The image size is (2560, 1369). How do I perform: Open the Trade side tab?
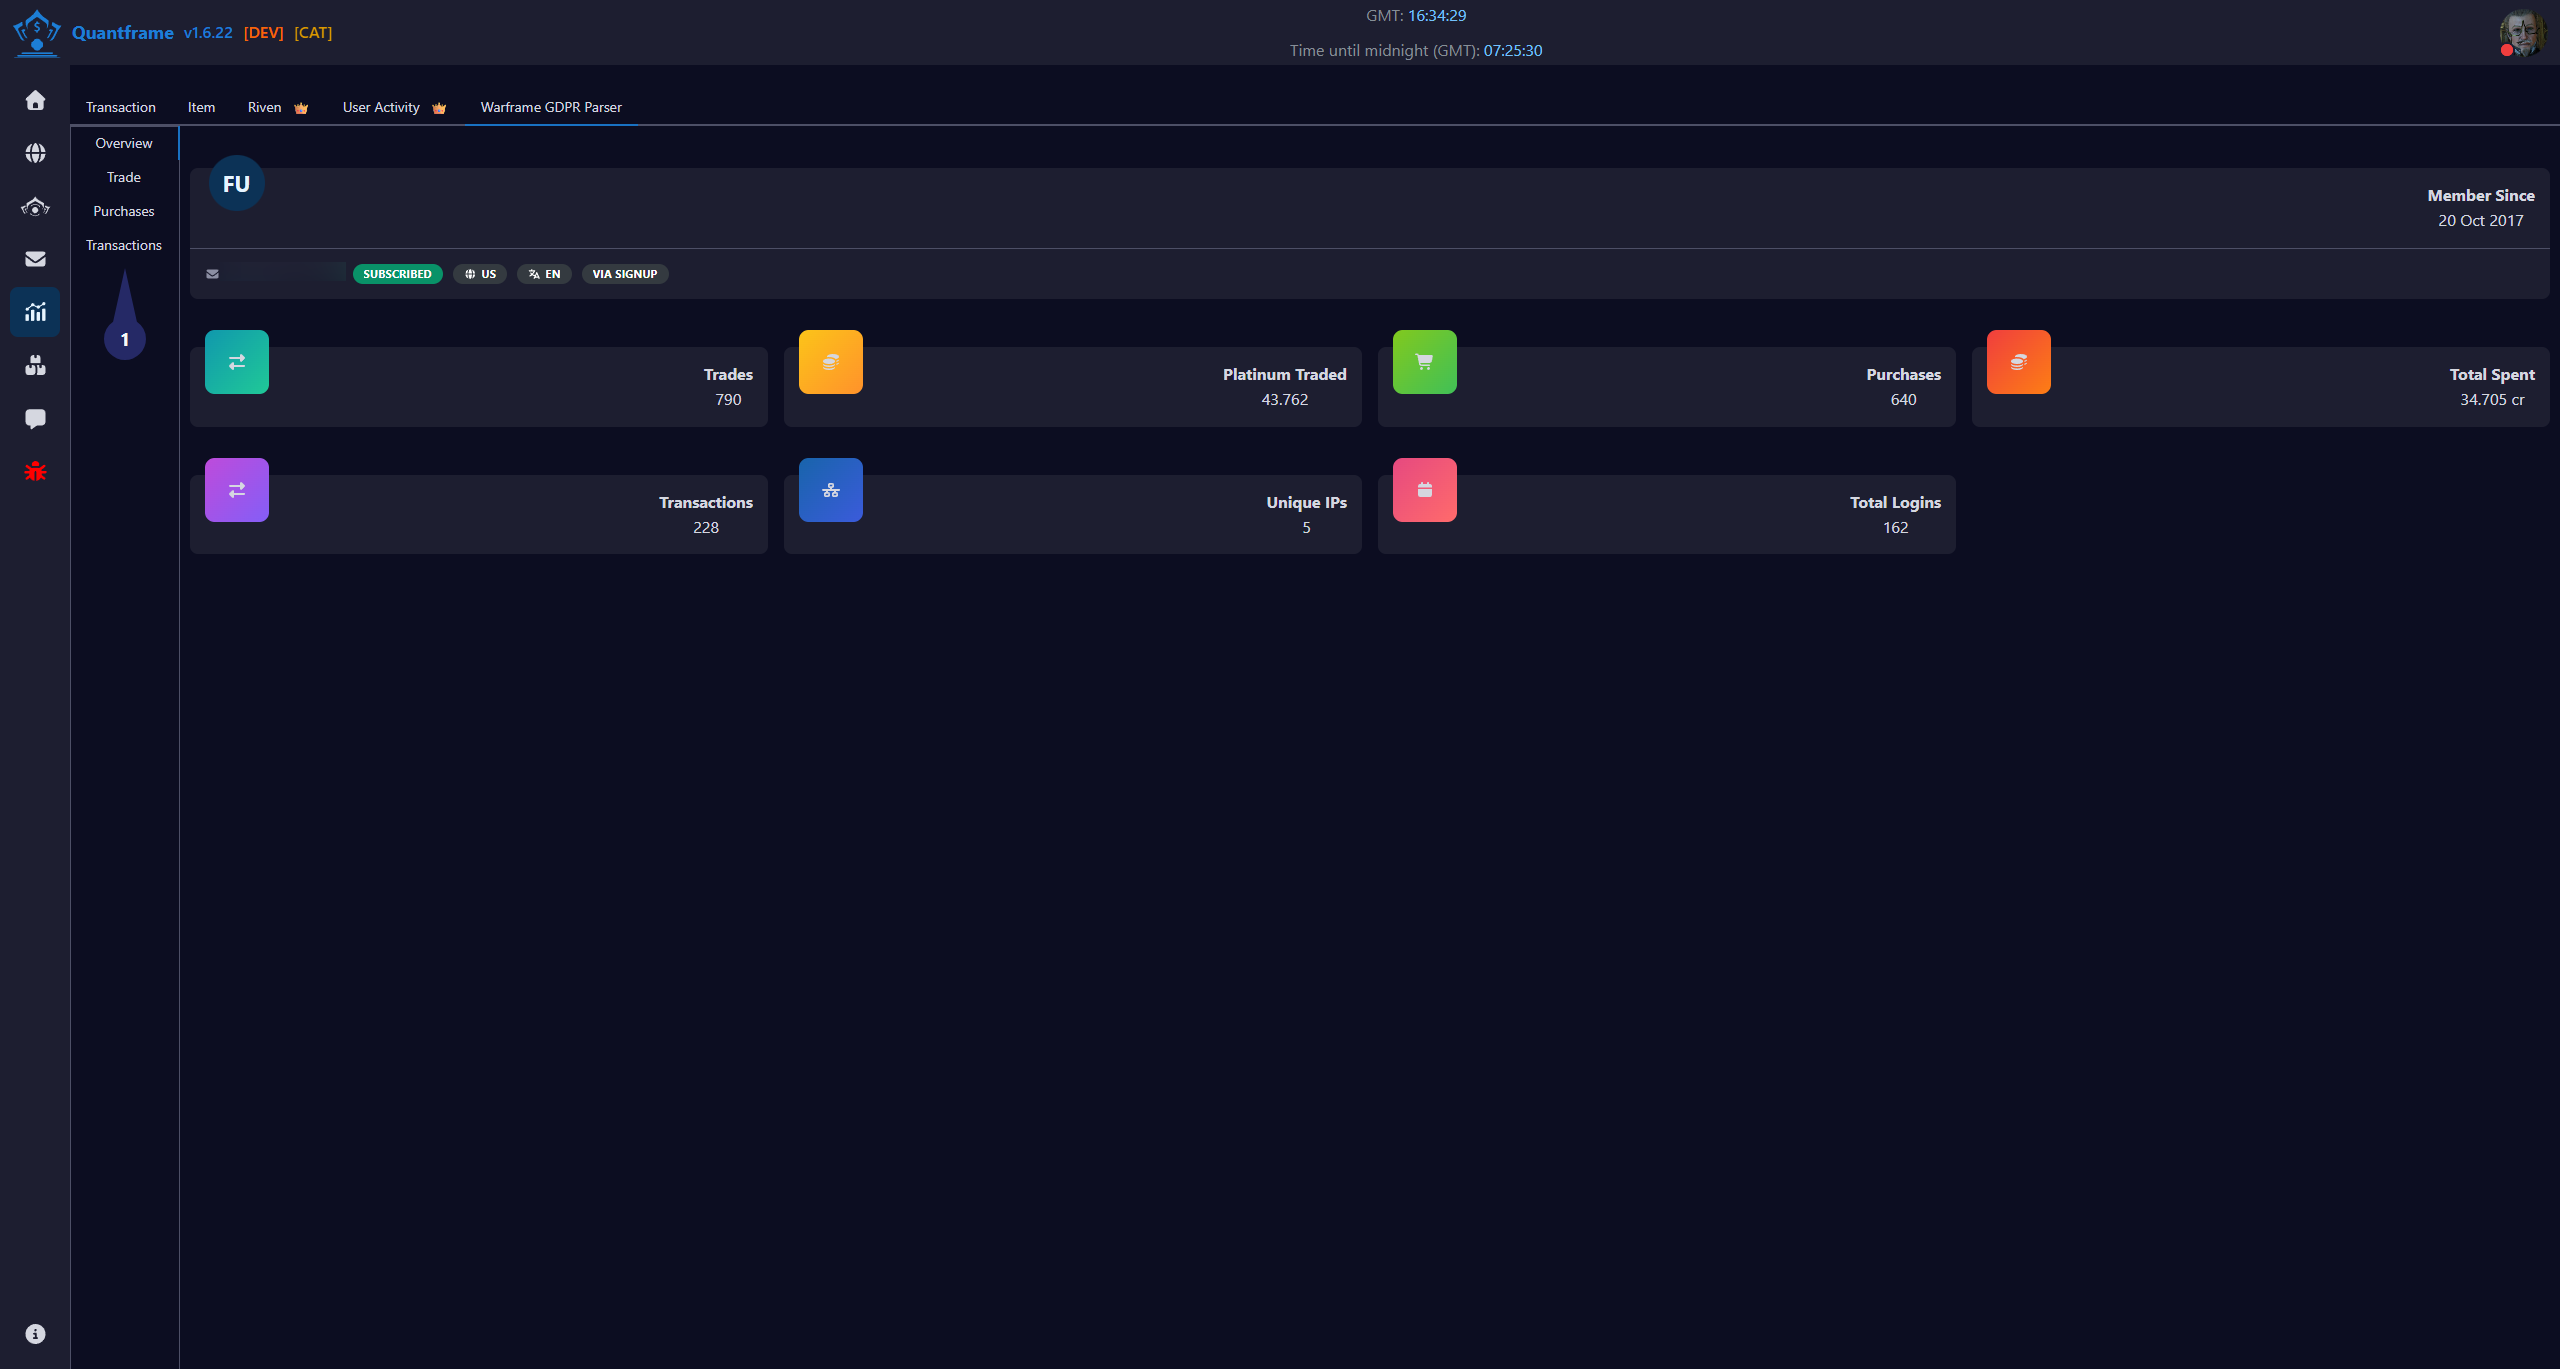pos(124,177)
